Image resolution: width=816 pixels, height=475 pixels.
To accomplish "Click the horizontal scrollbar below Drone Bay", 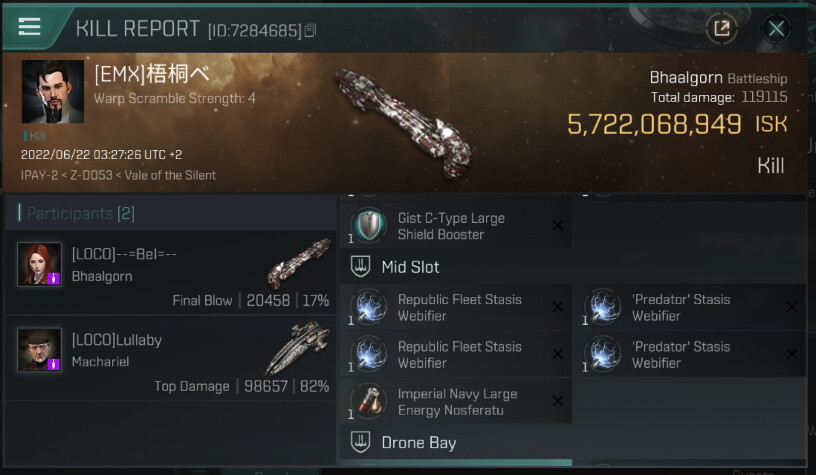I will [455, 462].
